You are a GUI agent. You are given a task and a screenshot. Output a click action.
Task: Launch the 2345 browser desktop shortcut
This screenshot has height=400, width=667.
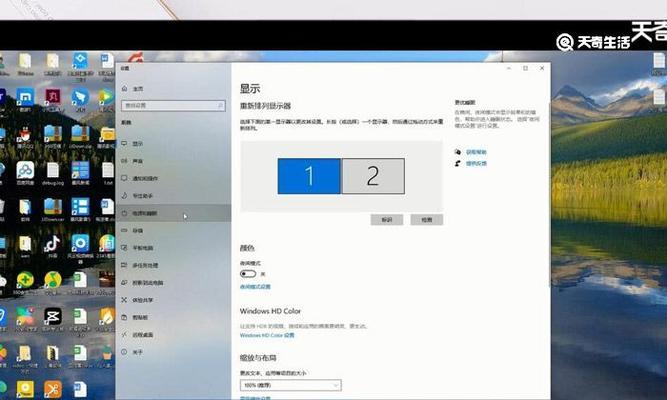point(106,244)
